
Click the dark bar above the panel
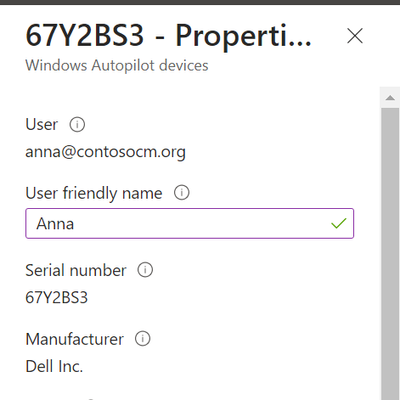[200, 2]
